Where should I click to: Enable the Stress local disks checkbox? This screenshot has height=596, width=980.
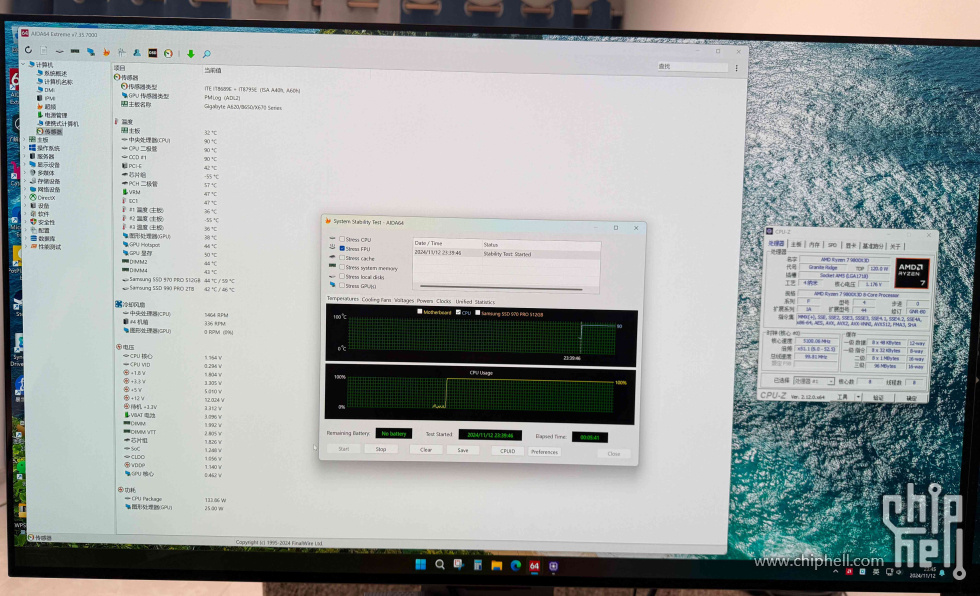coord(342,276)
